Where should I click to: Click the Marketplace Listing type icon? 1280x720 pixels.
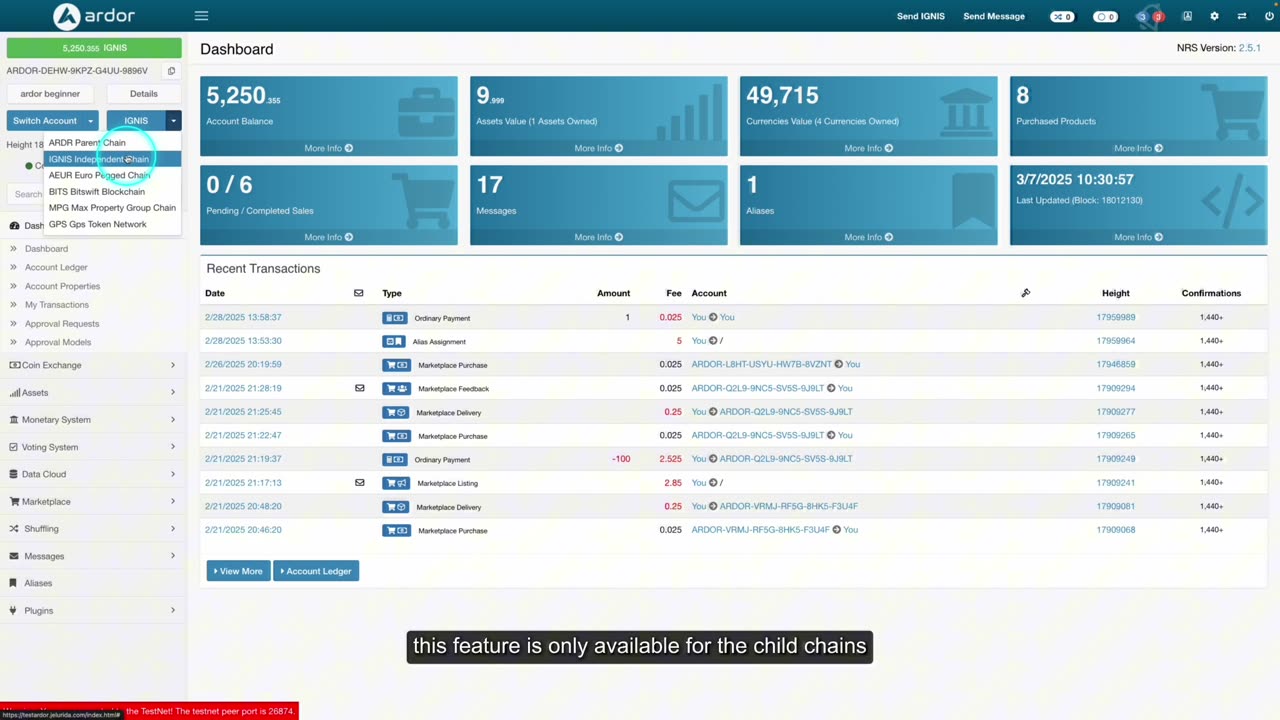tap(396, 483)
